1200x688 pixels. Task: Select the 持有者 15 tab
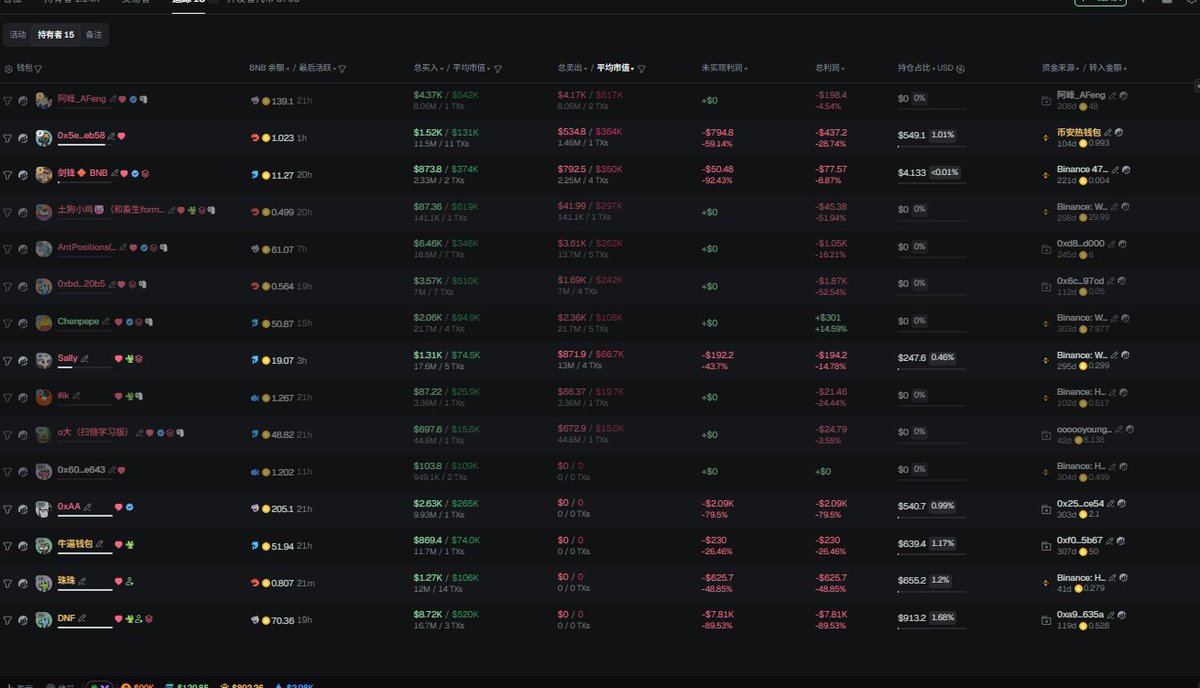click(x=56, y=35)
